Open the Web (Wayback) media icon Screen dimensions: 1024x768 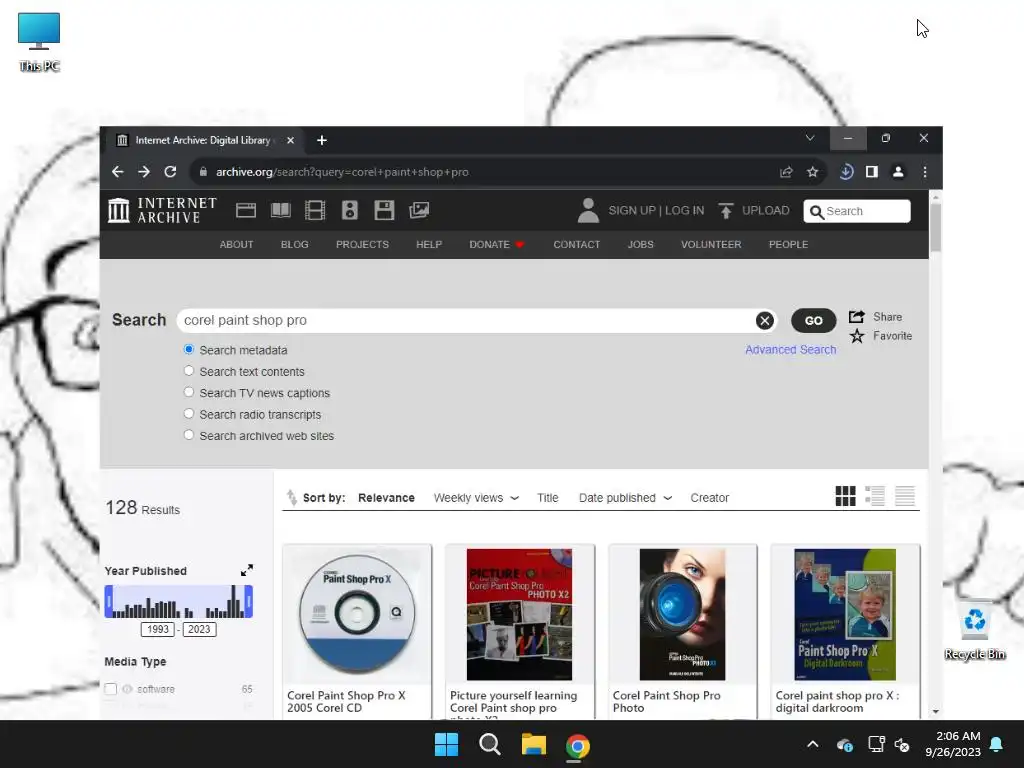[x=246, y=210]
